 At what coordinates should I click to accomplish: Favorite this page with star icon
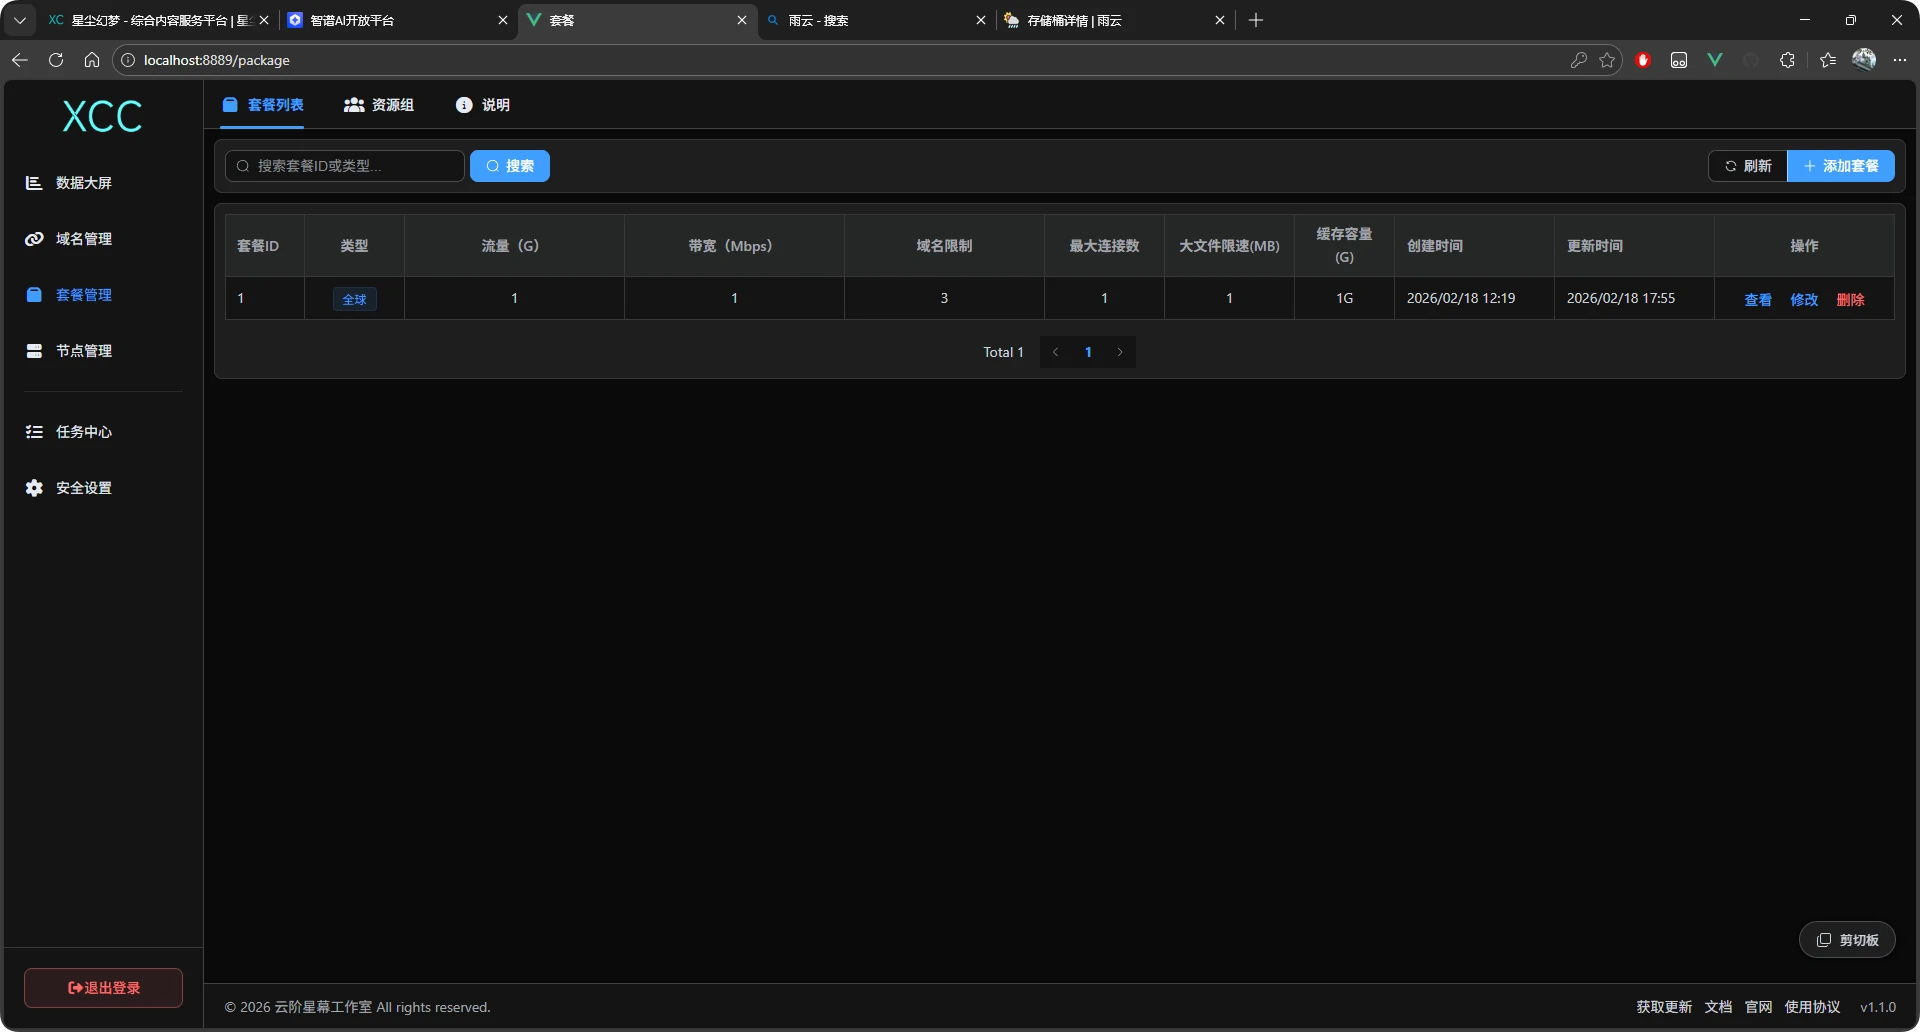coord(1607,60)
